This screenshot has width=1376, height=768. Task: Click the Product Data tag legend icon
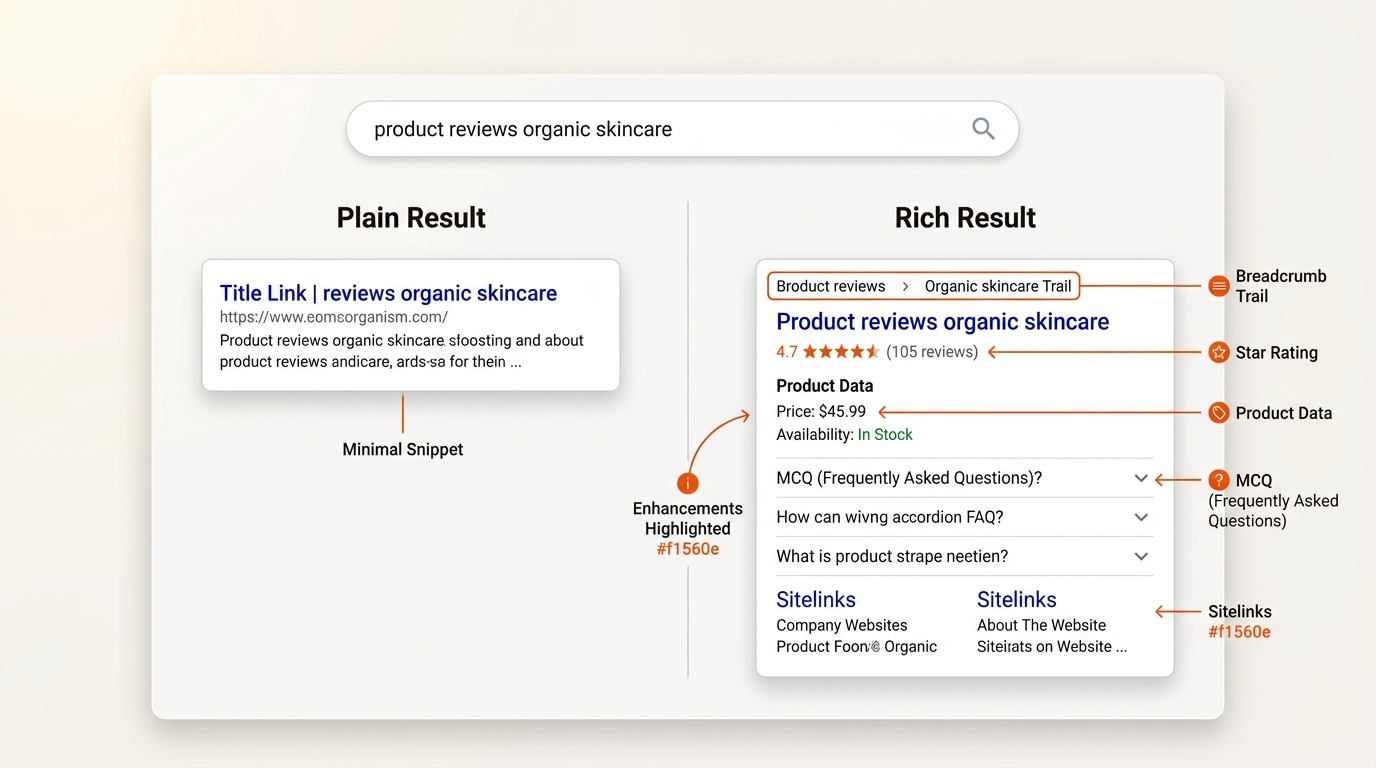1218,412
